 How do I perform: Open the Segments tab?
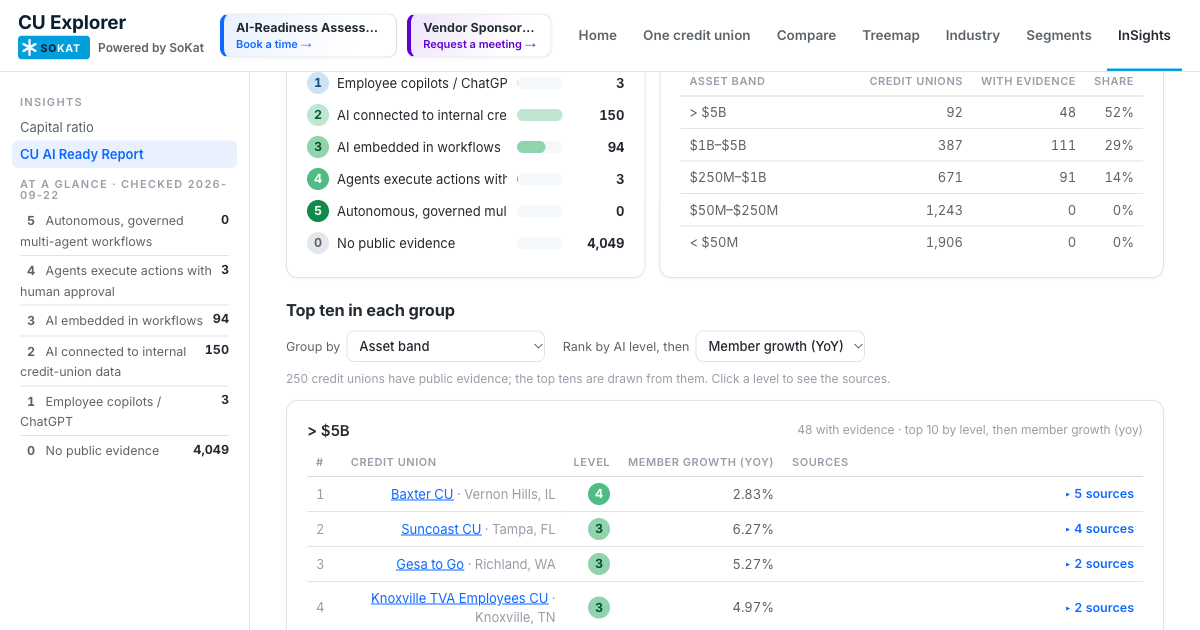1059,35
